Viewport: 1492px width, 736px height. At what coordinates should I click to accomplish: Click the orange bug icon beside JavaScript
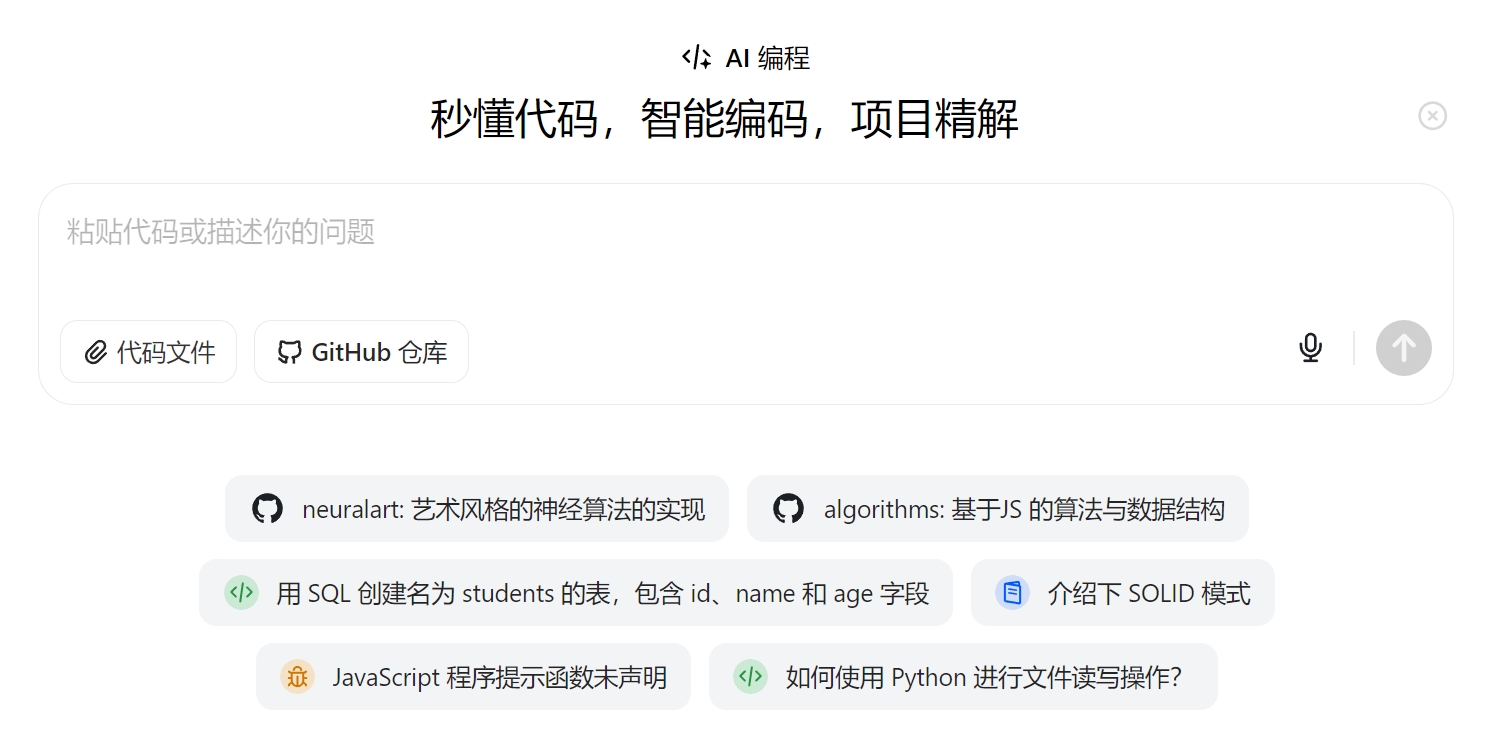point(297,677)
